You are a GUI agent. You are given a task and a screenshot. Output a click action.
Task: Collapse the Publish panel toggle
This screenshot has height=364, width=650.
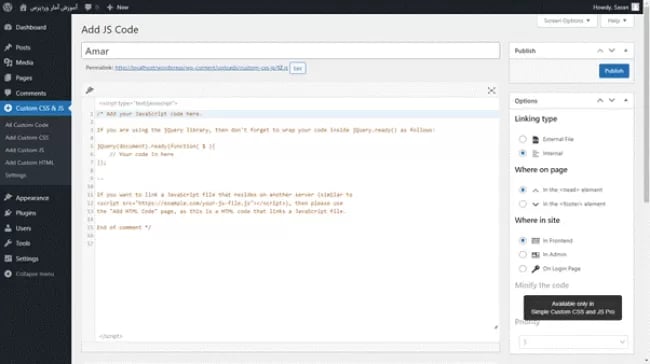626,51
